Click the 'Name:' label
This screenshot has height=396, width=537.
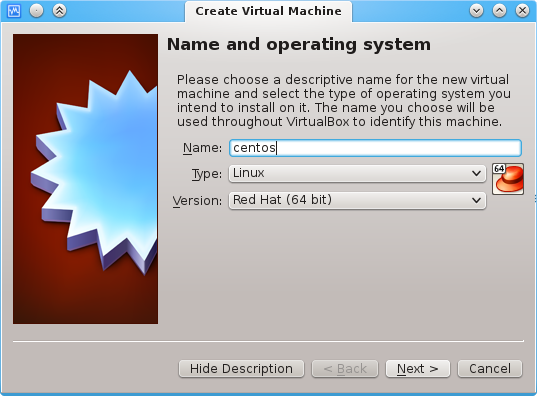[x=202, y=148]
